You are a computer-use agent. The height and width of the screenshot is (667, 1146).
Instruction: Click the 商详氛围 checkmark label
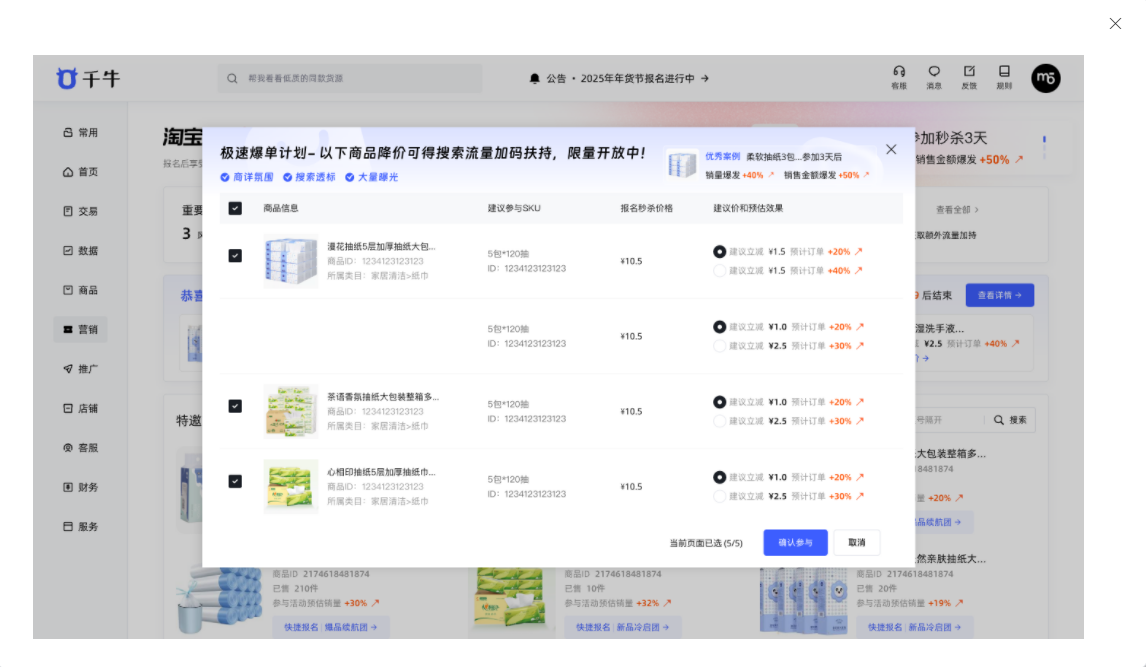(x=247, y=178)
